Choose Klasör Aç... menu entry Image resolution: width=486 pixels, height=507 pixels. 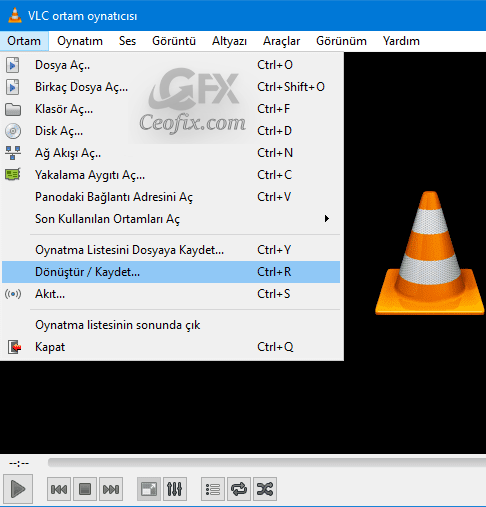tap(171, 109)
